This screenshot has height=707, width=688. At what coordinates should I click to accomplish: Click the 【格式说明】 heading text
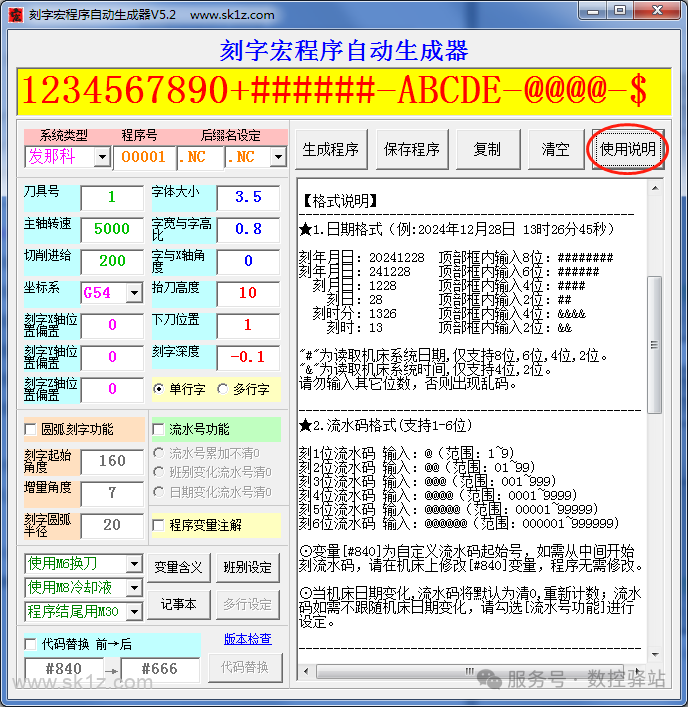340,201
